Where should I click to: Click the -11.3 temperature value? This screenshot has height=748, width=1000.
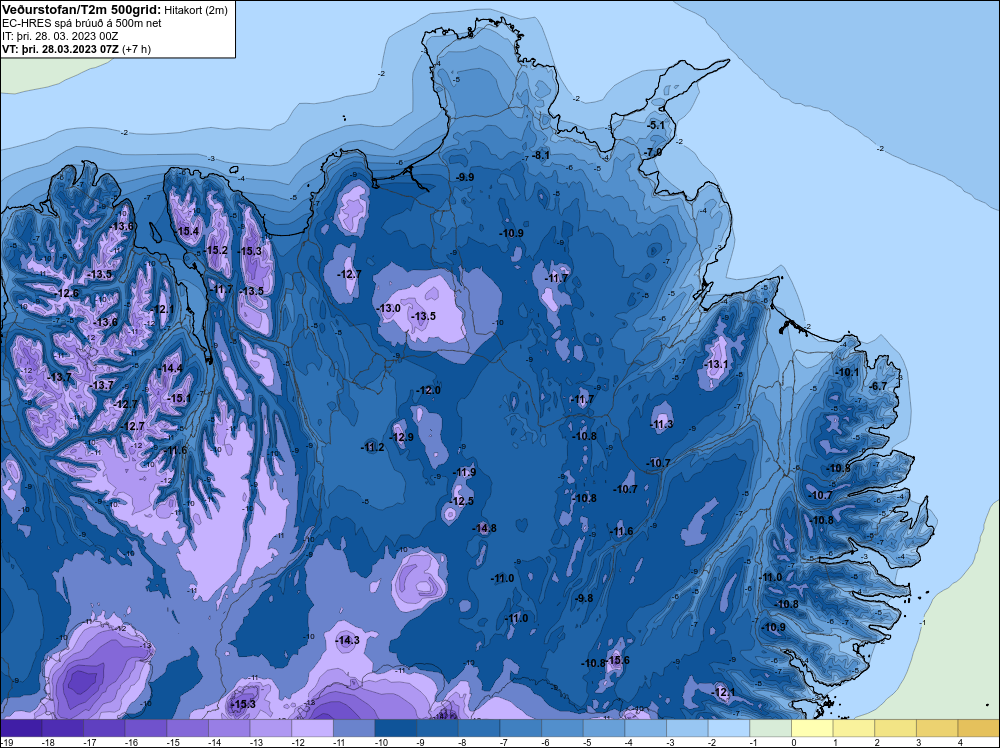(x=662, y=425)
